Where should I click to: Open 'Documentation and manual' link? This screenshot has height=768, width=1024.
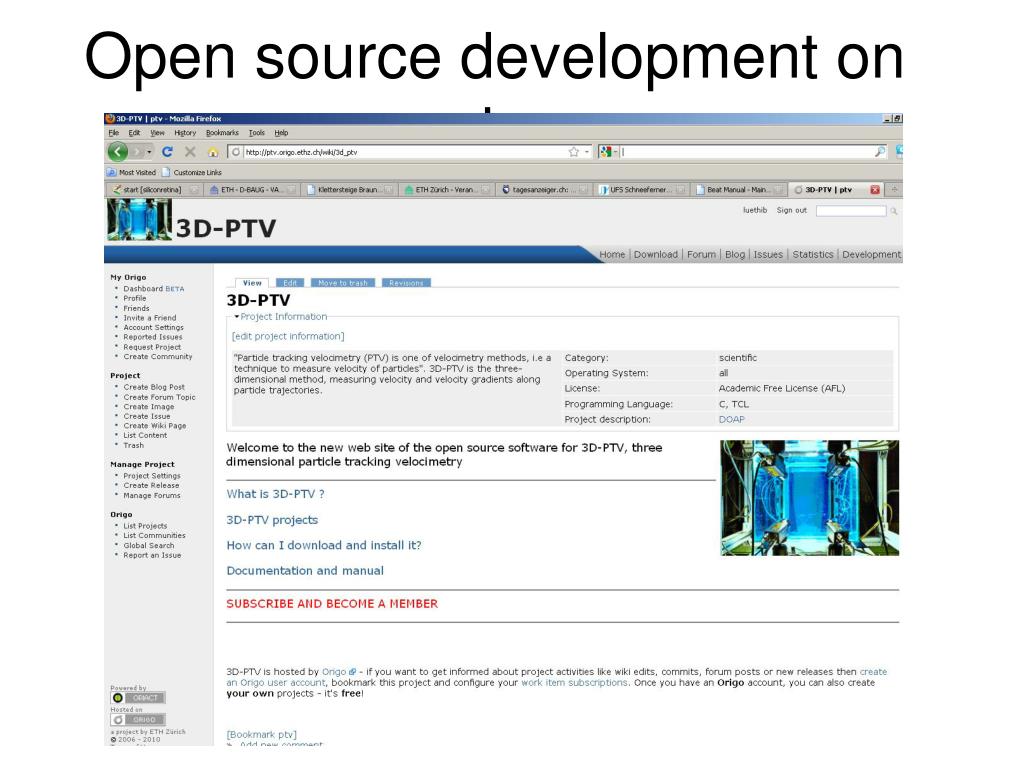pos(305,571)
